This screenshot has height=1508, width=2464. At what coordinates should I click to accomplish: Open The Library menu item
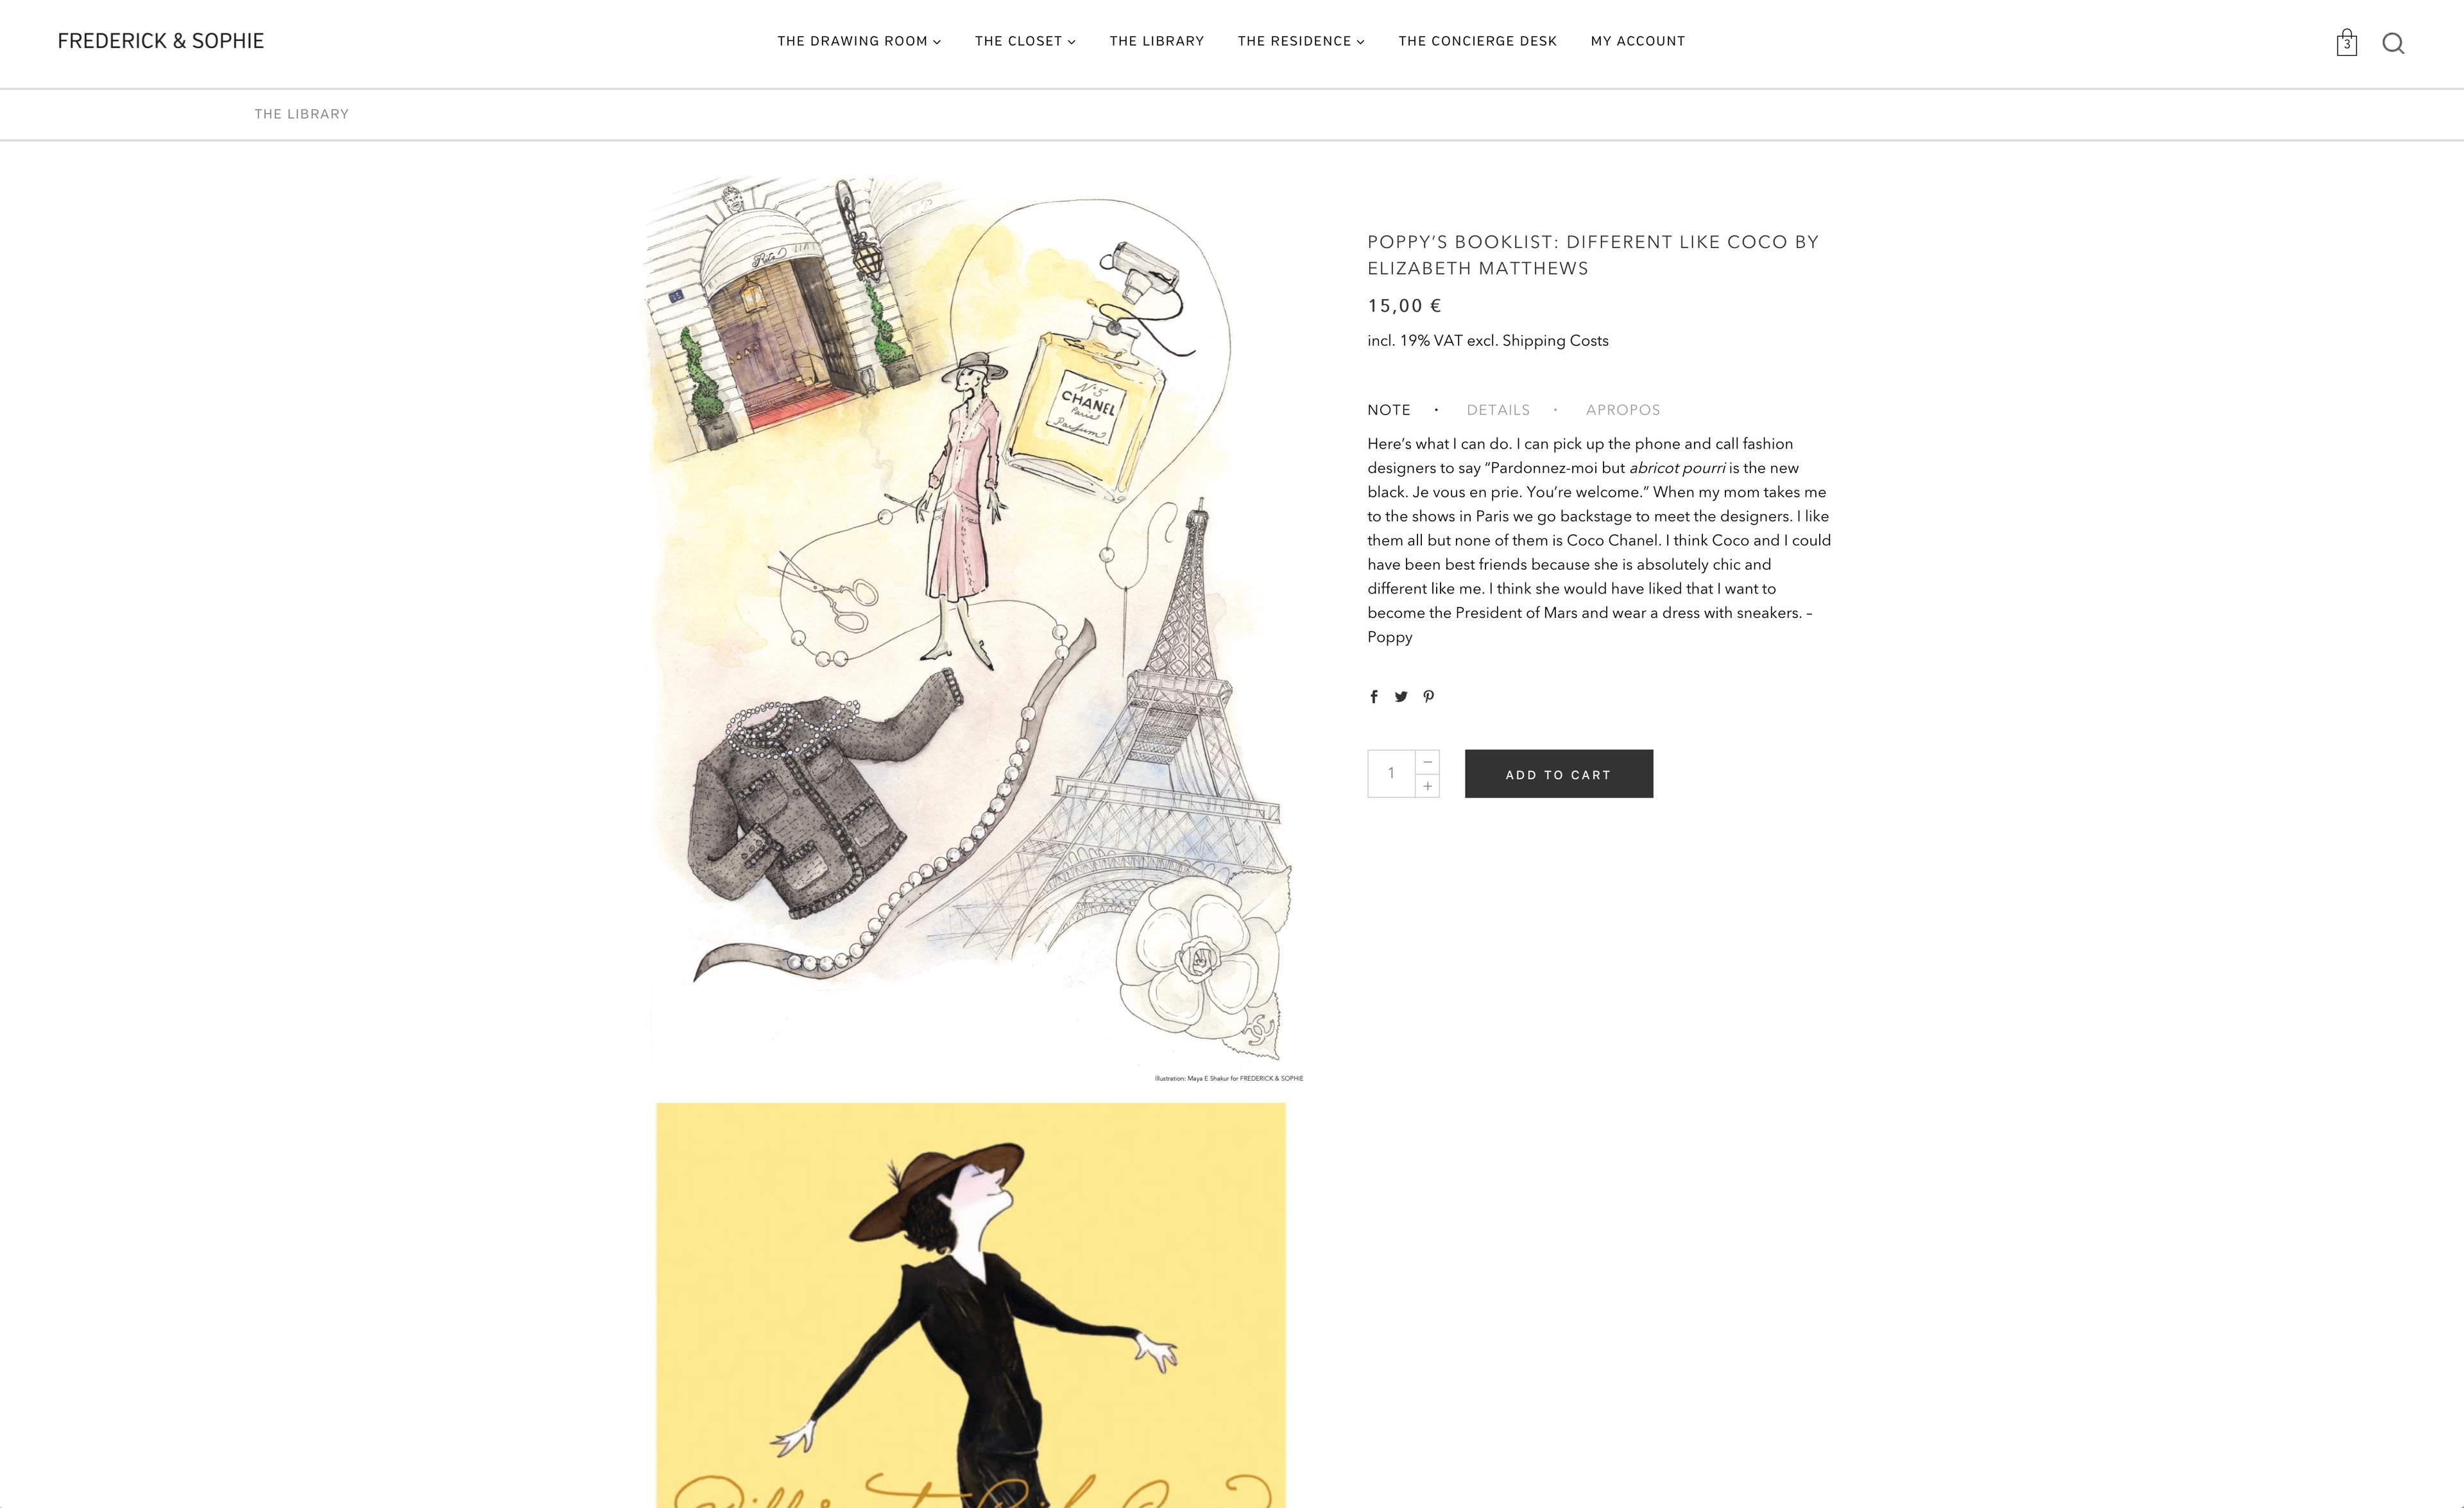point(1157,41)
